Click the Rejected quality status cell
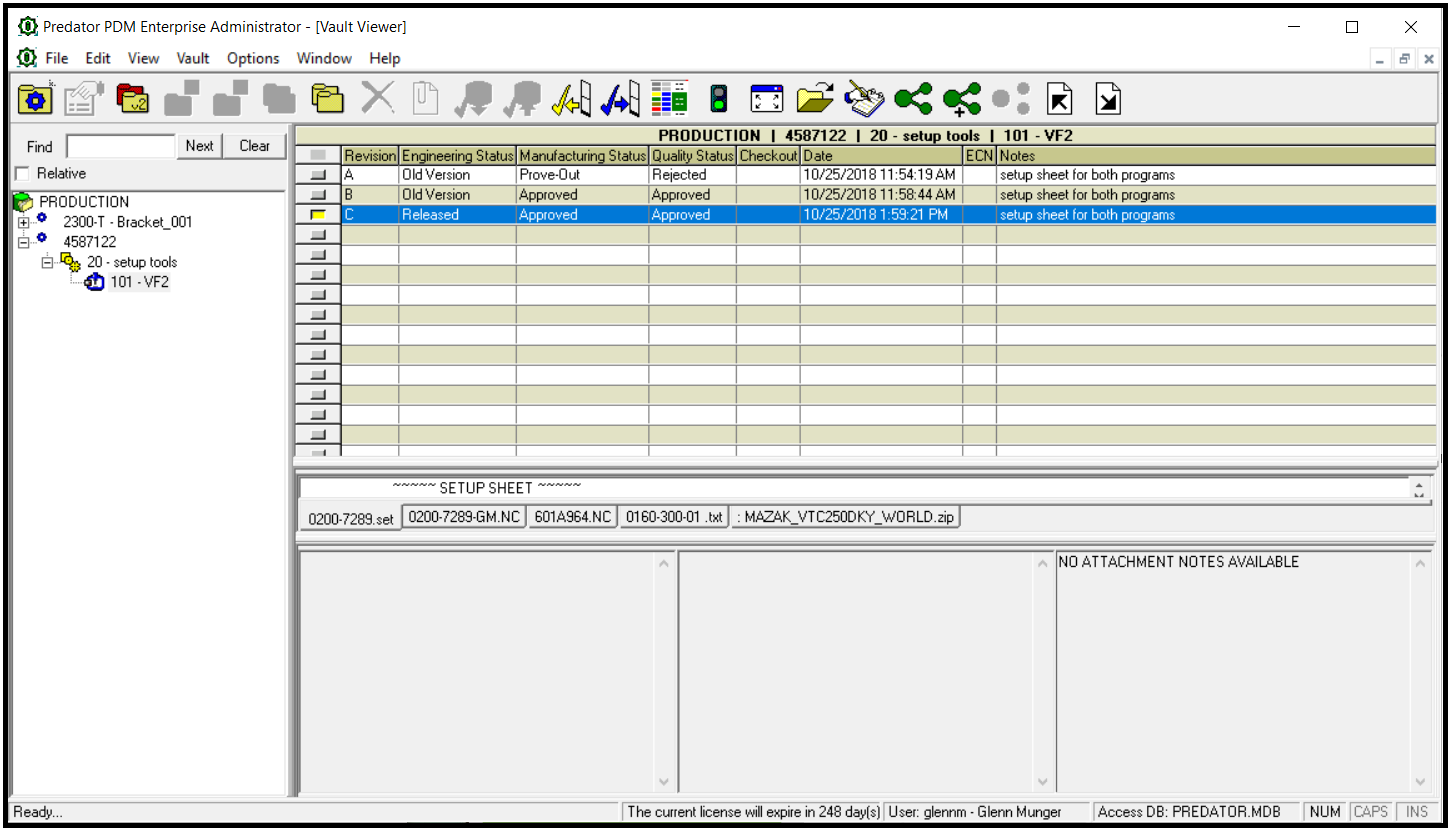This screenshot has width=1451, height=831. tap(693, 175)
